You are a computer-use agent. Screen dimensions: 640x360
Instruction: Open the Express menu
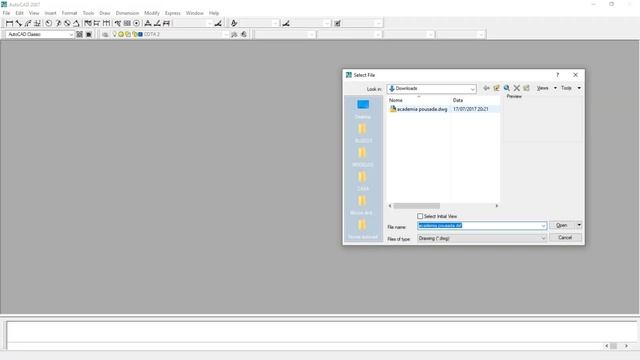point(173,13)
